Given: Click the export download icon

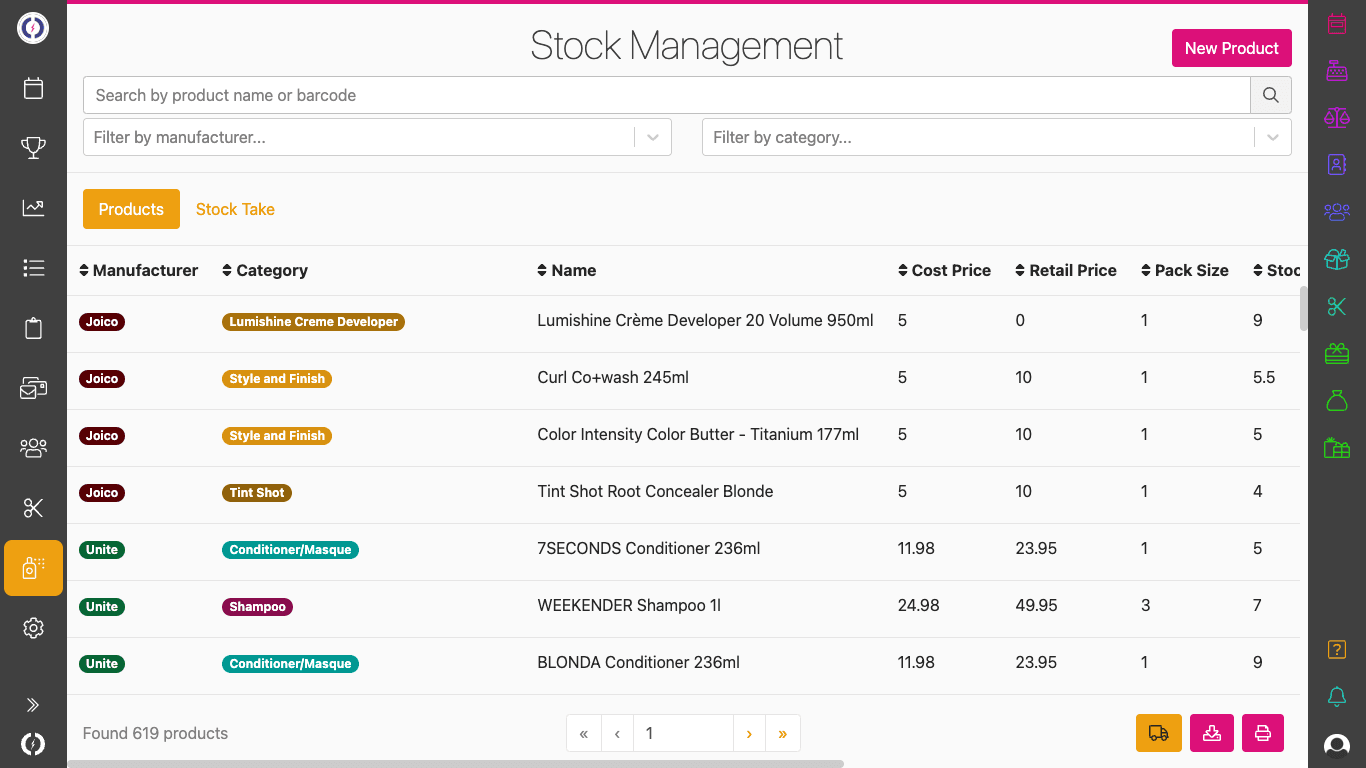Looking at the screenshot, I should [x=1211, y=733].
